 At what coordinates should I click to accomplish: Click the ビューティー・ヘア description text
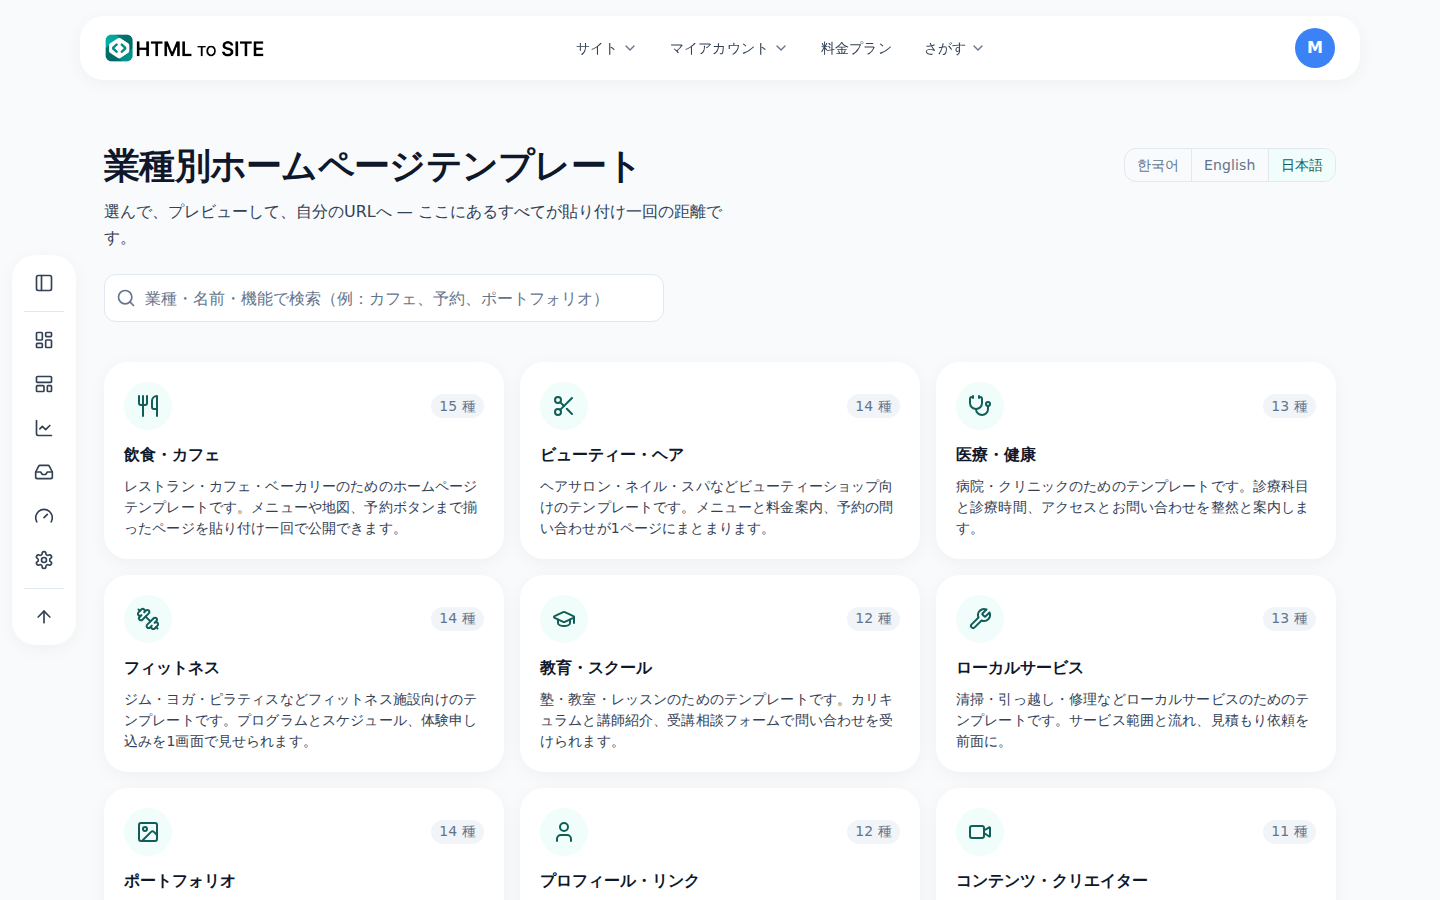(x=718, y=507)
